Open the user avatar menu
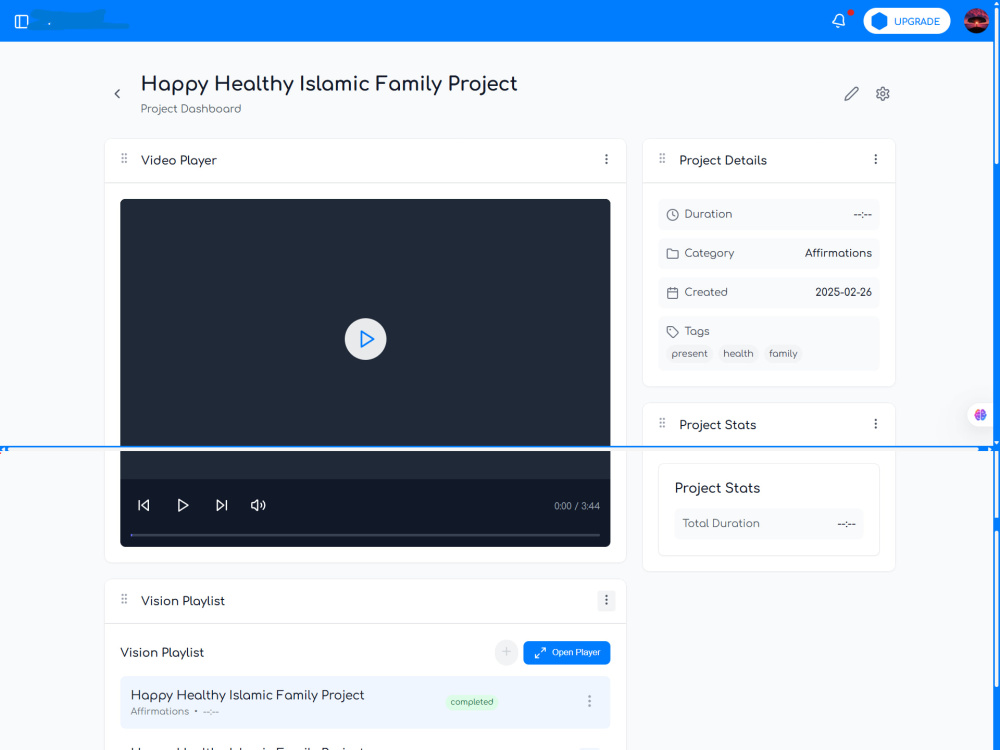 (976, 21)
